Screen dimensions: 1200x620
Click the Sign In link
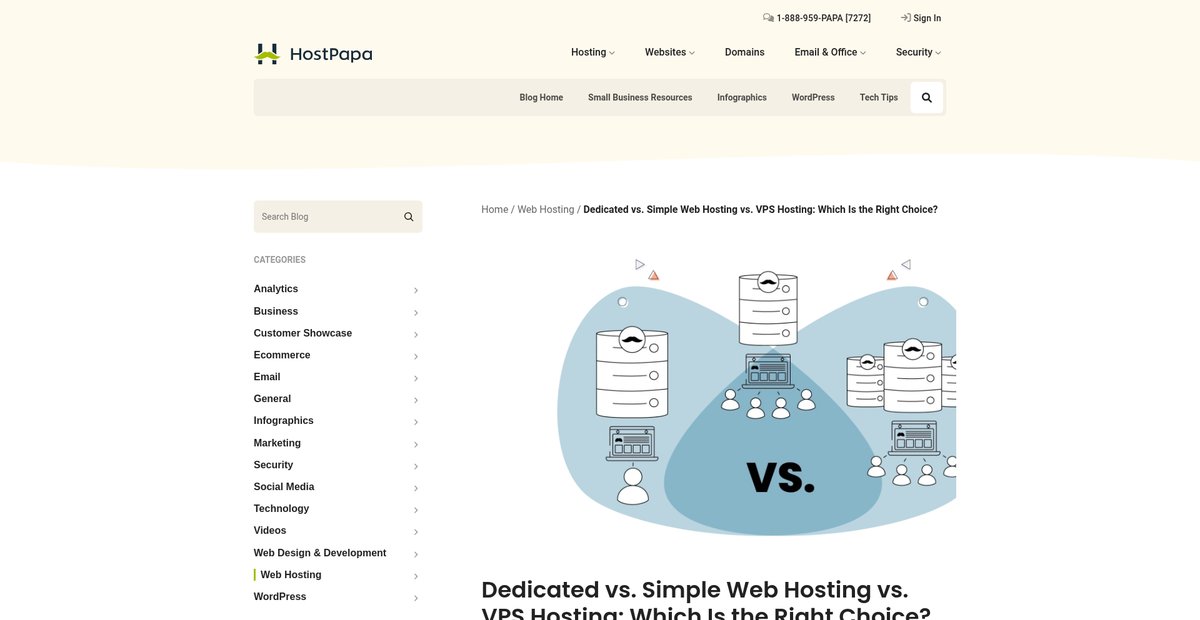click(x=927, y=18)
